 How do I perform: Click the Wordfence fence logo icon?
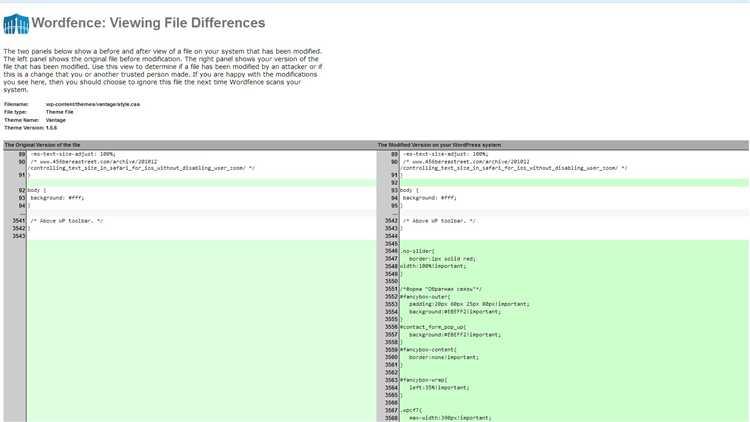coord(16,23)
